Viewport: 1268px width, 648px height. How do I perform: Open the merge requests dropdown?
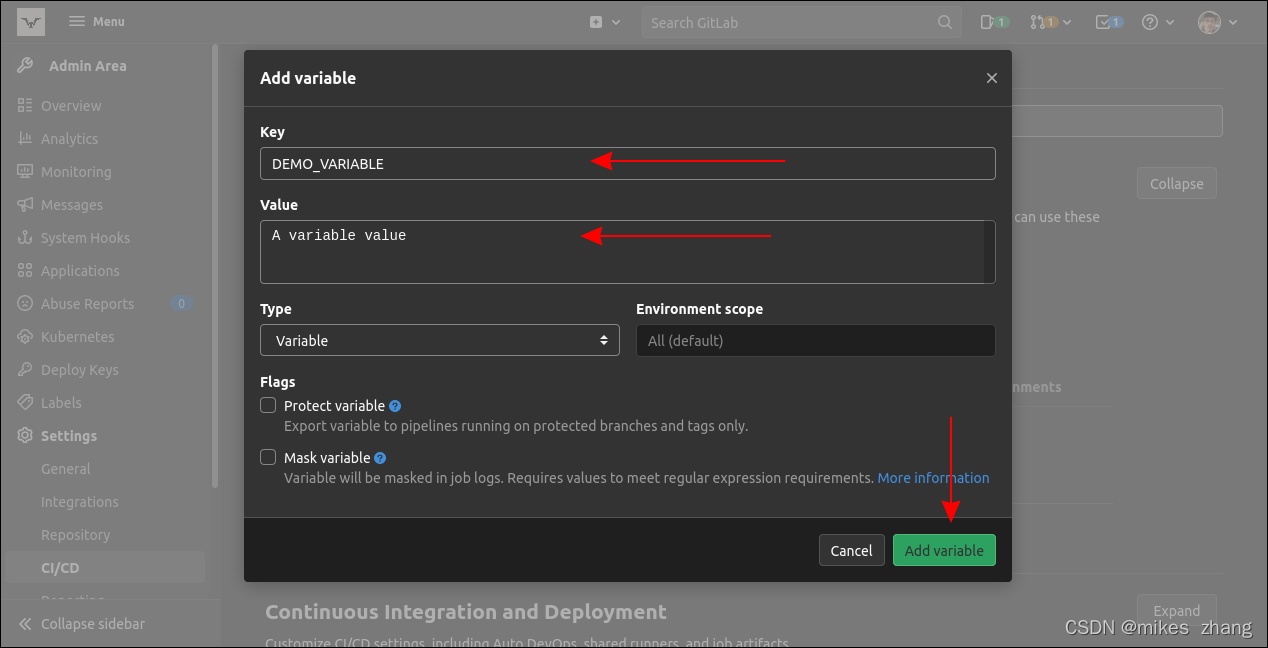click(x=1051, y=22)
